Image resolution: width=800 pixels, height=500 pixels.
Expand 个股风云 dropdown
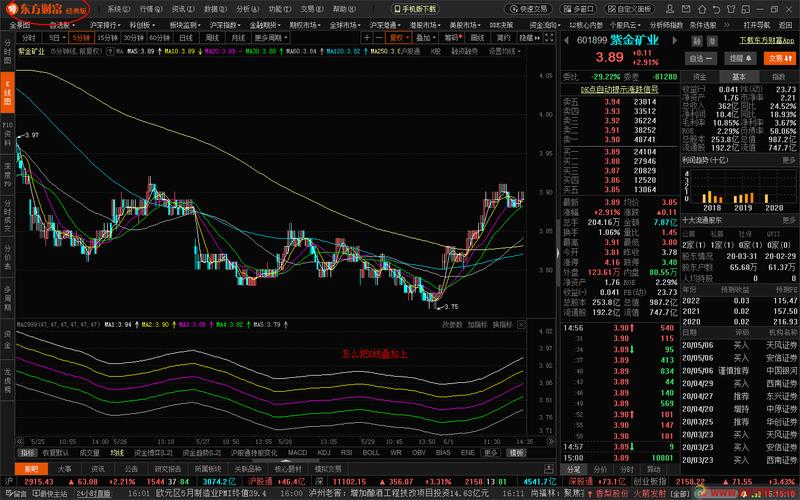628,25
